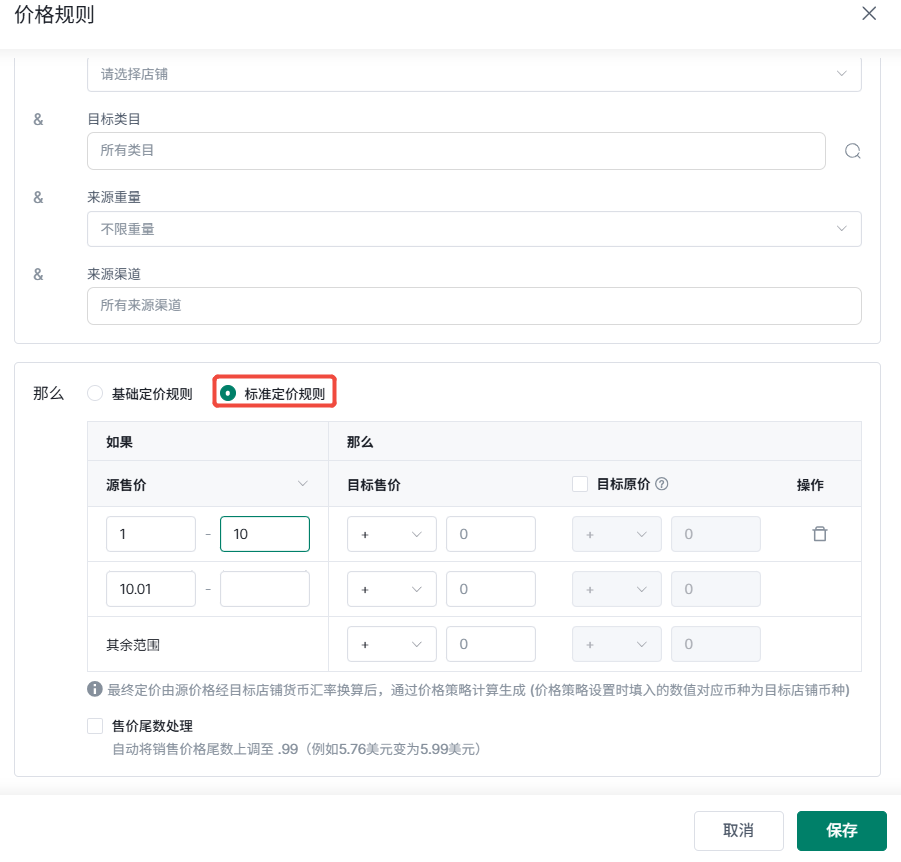This screenshot has width=901, height=862.
Task: Click the info icon before 最终定价 note
Action: click(x=95, y=689)
